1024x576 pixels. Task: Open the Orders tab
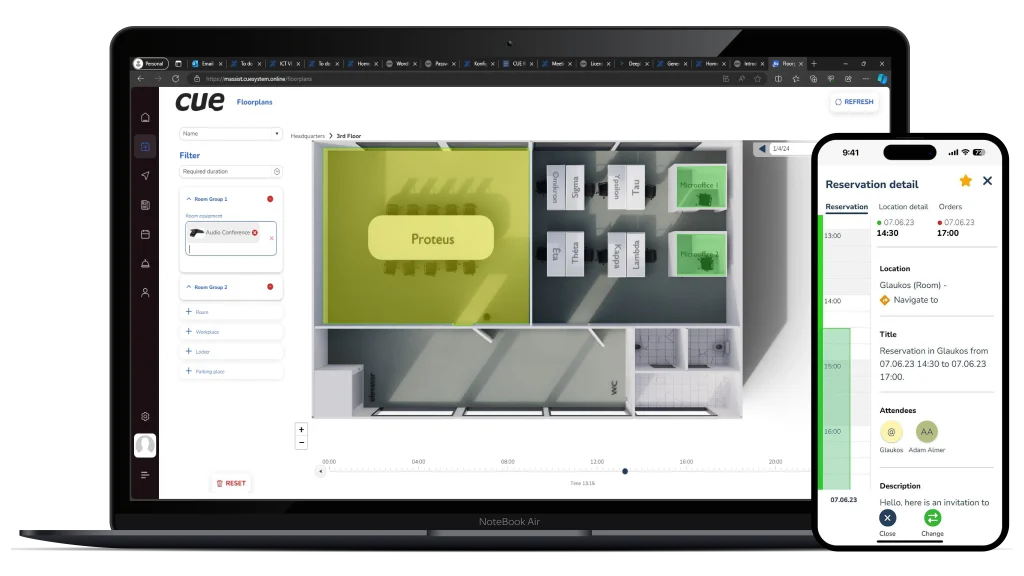pyautogui.click(x=949, y=207)
